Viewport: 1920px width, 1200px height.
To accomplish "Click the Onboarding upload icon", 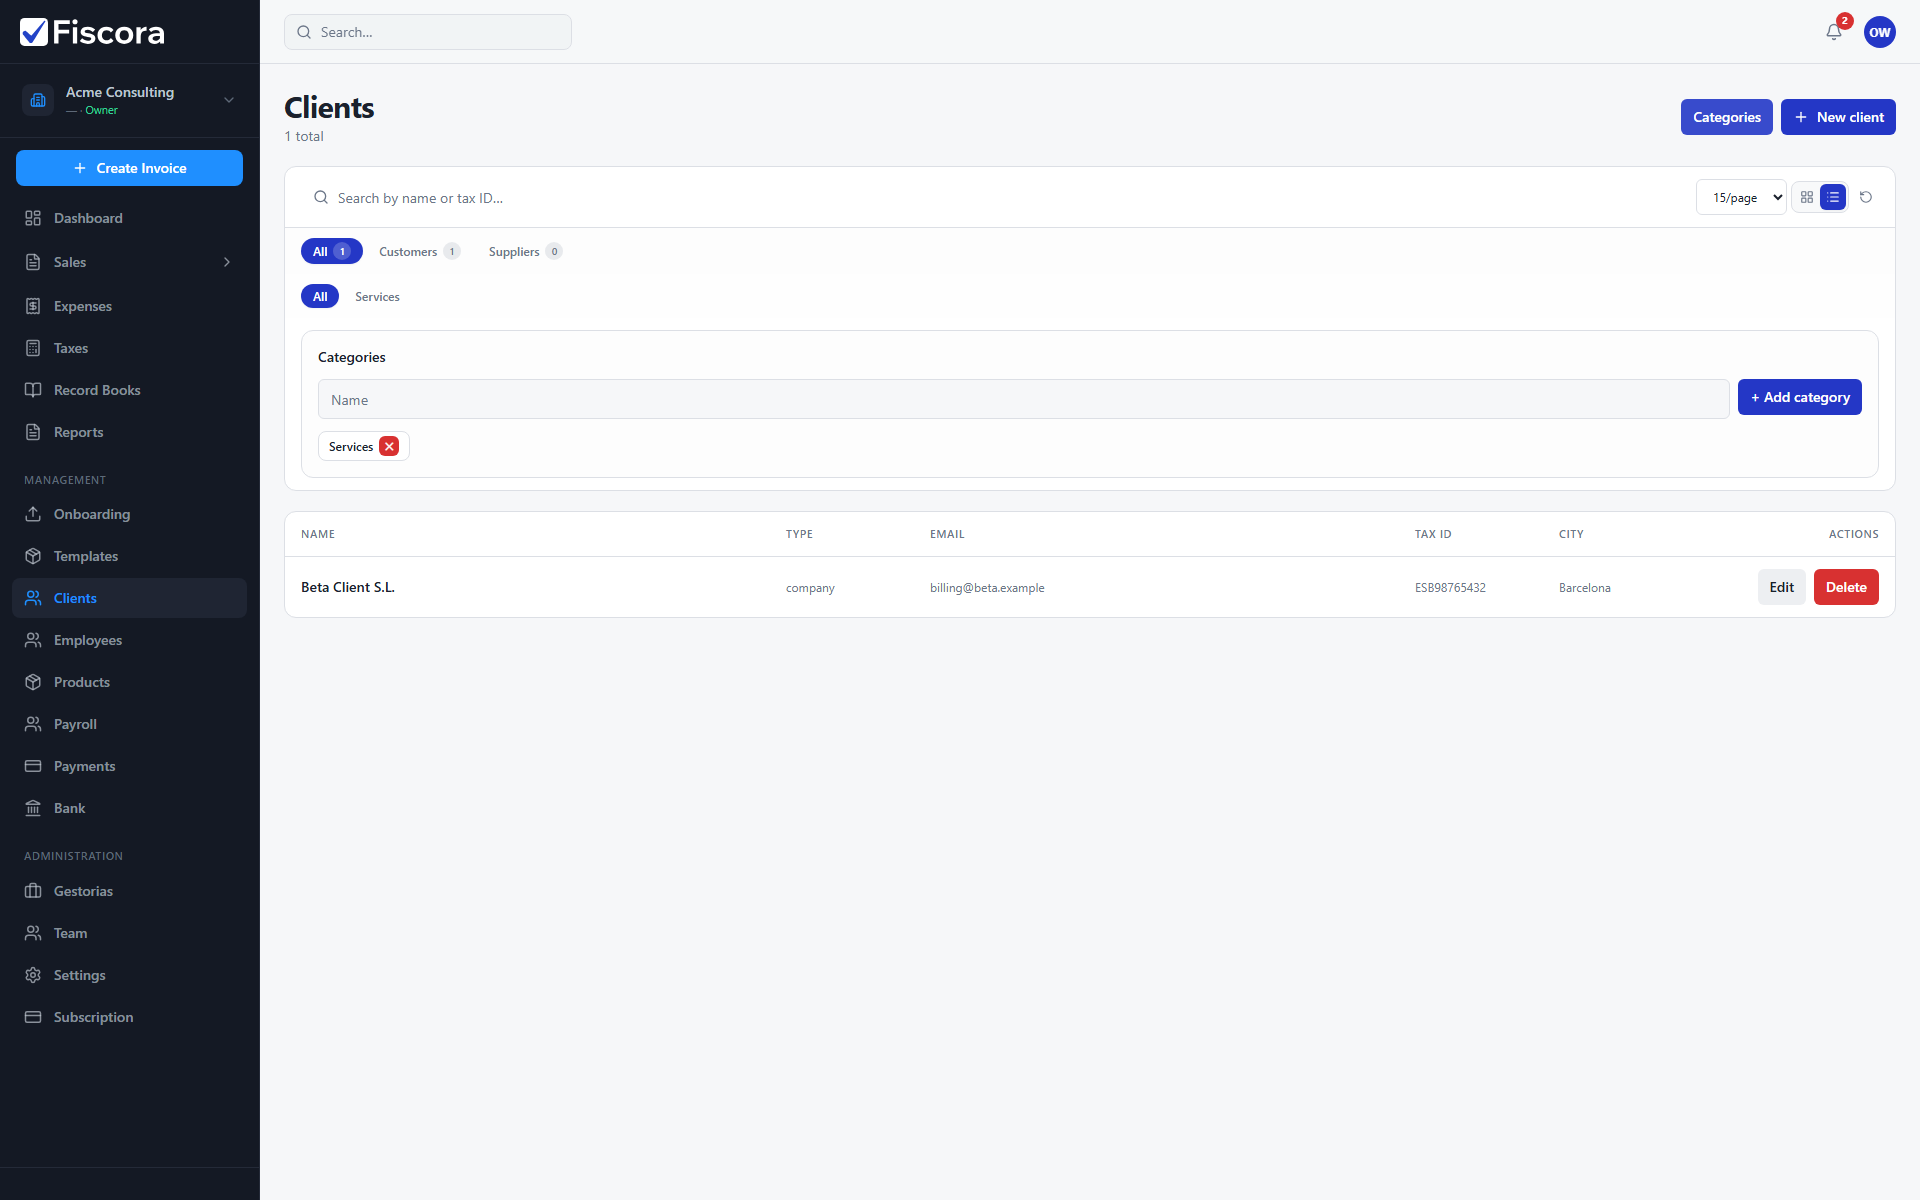I will coord(33,514).
